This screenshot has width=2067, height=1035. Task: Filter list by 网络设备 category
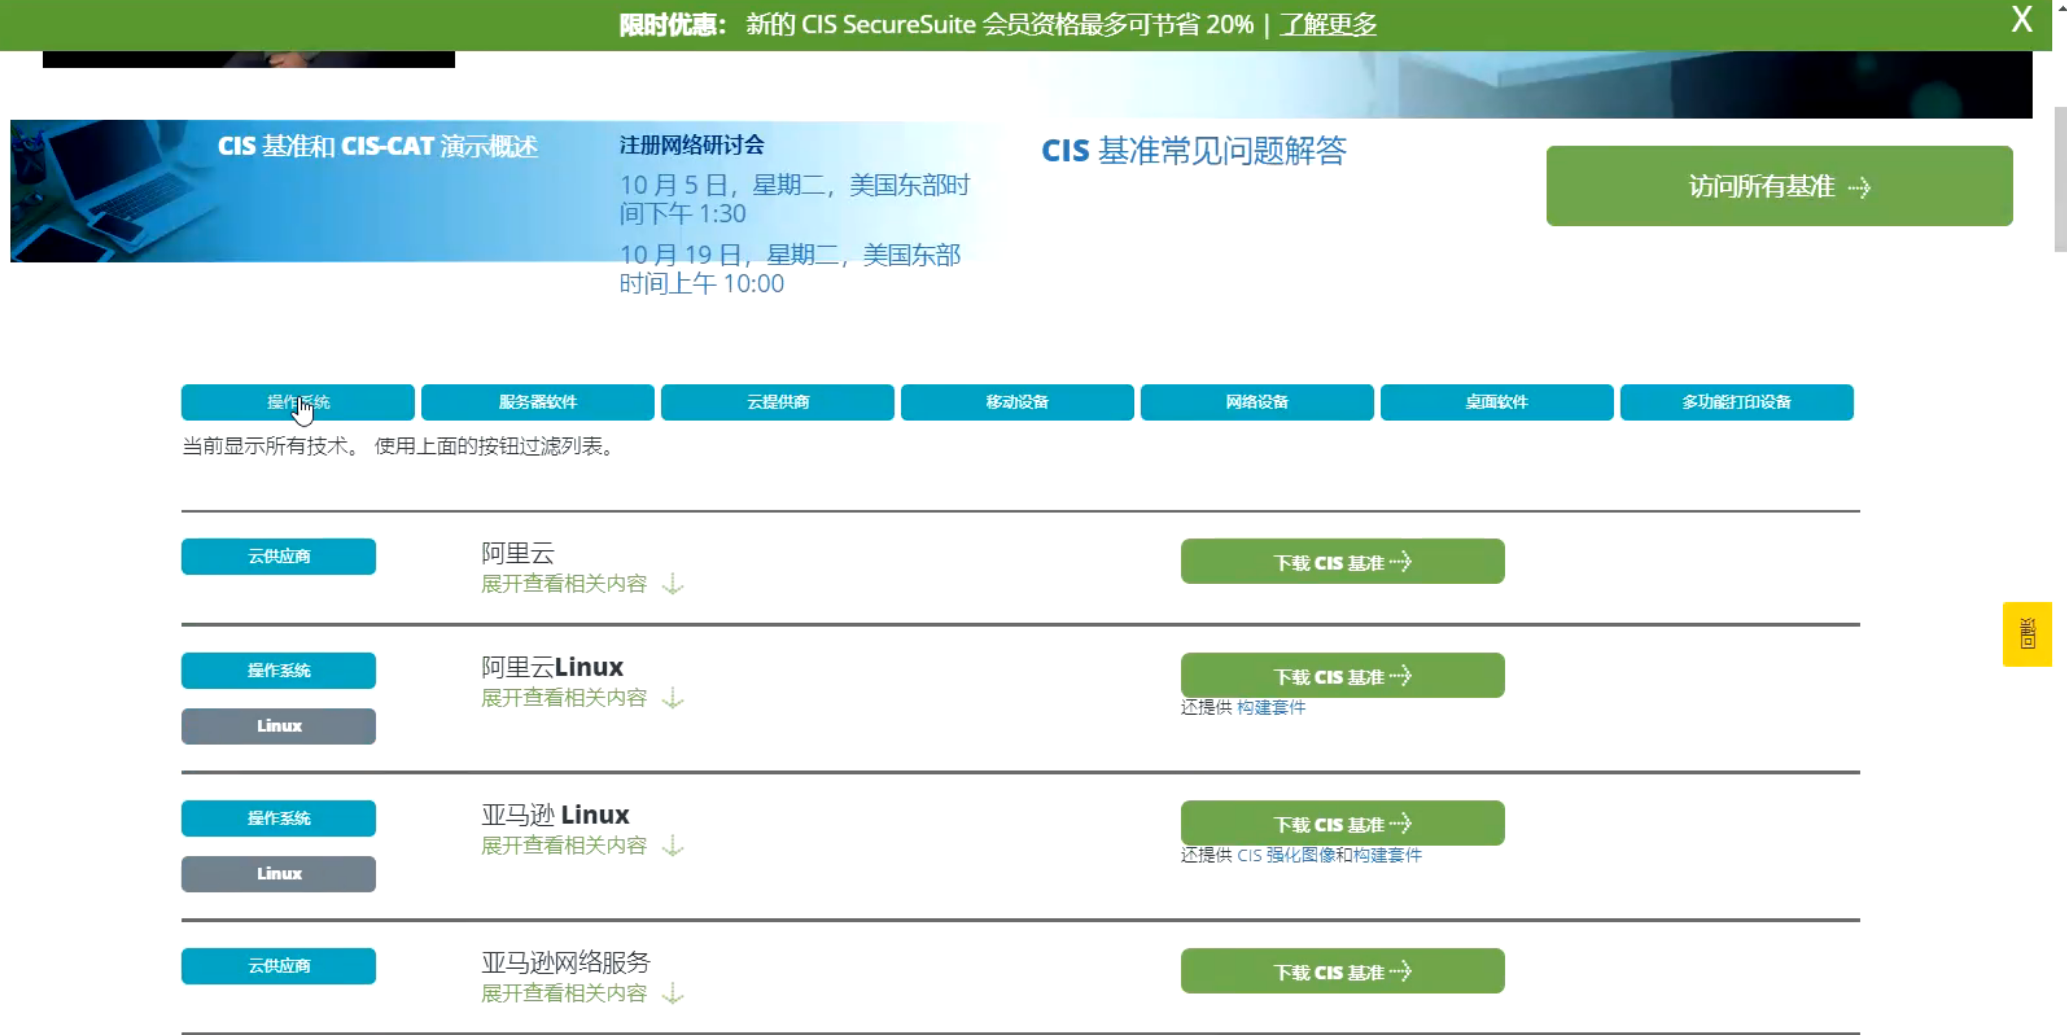[1257, 402]
